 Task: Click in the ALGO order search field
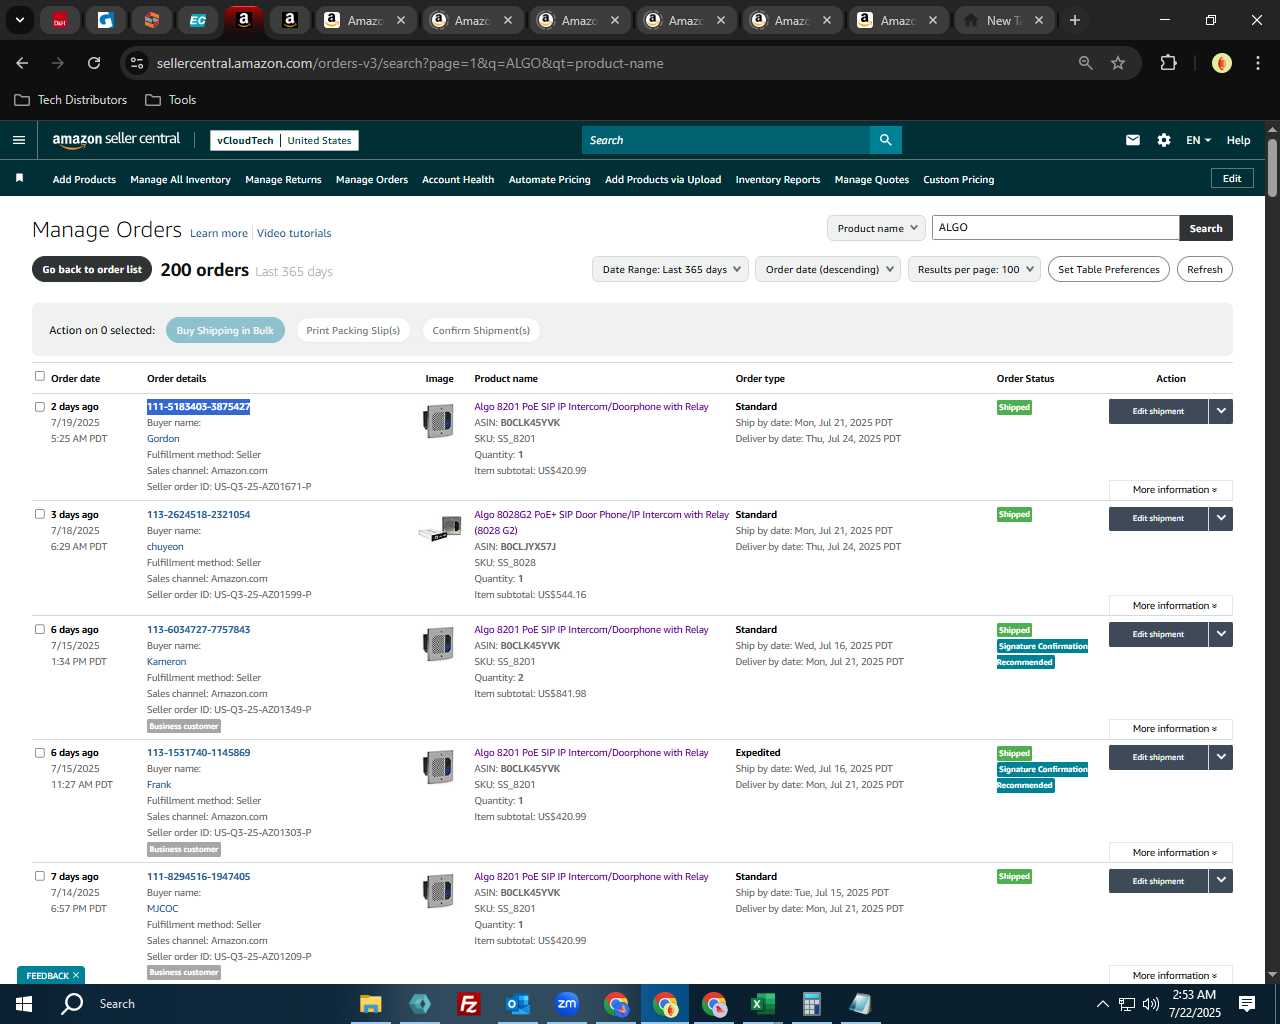pos(1055,227)
